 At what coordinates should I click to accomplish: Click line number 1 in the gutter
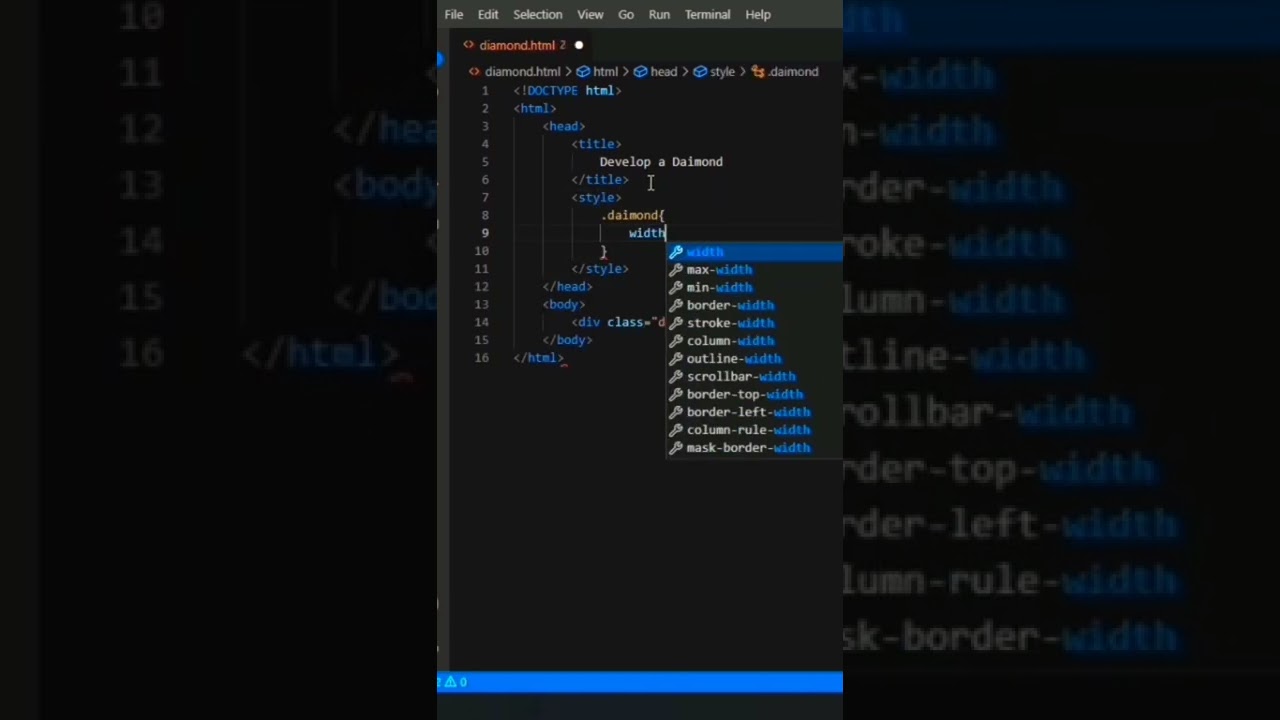(485, 91)
